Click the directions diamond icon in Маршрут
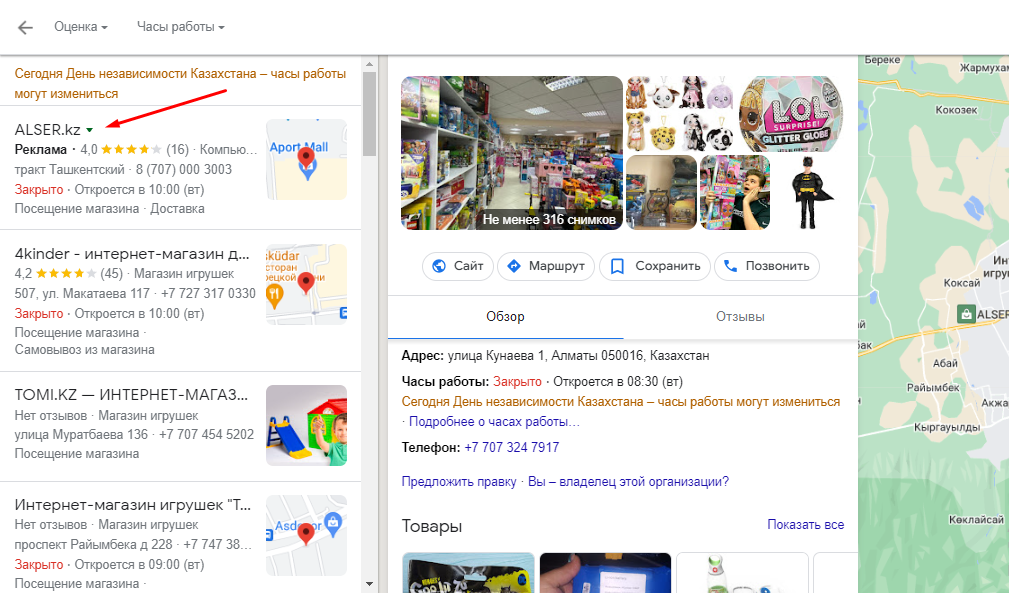The width and height of the screenshot is (1009, 593). [514, 266]
